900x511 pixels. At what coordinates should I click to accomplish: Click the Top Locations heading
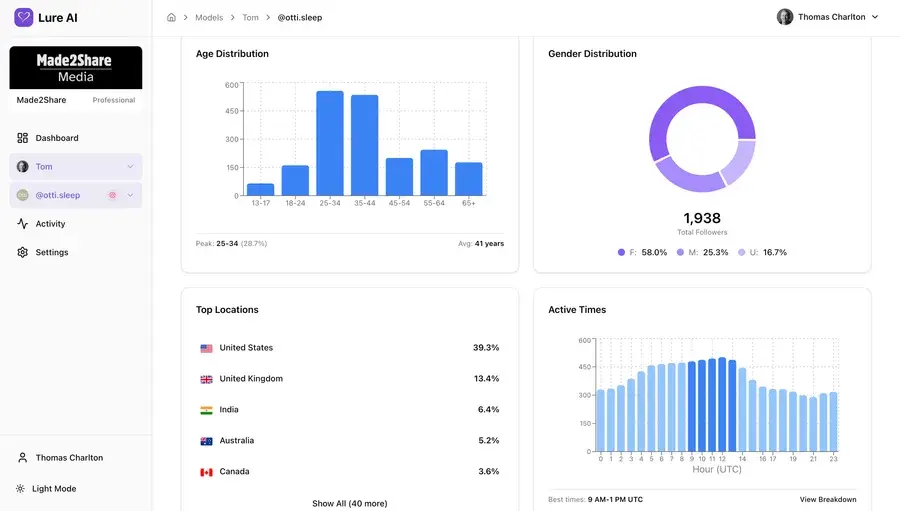point(227,309)
